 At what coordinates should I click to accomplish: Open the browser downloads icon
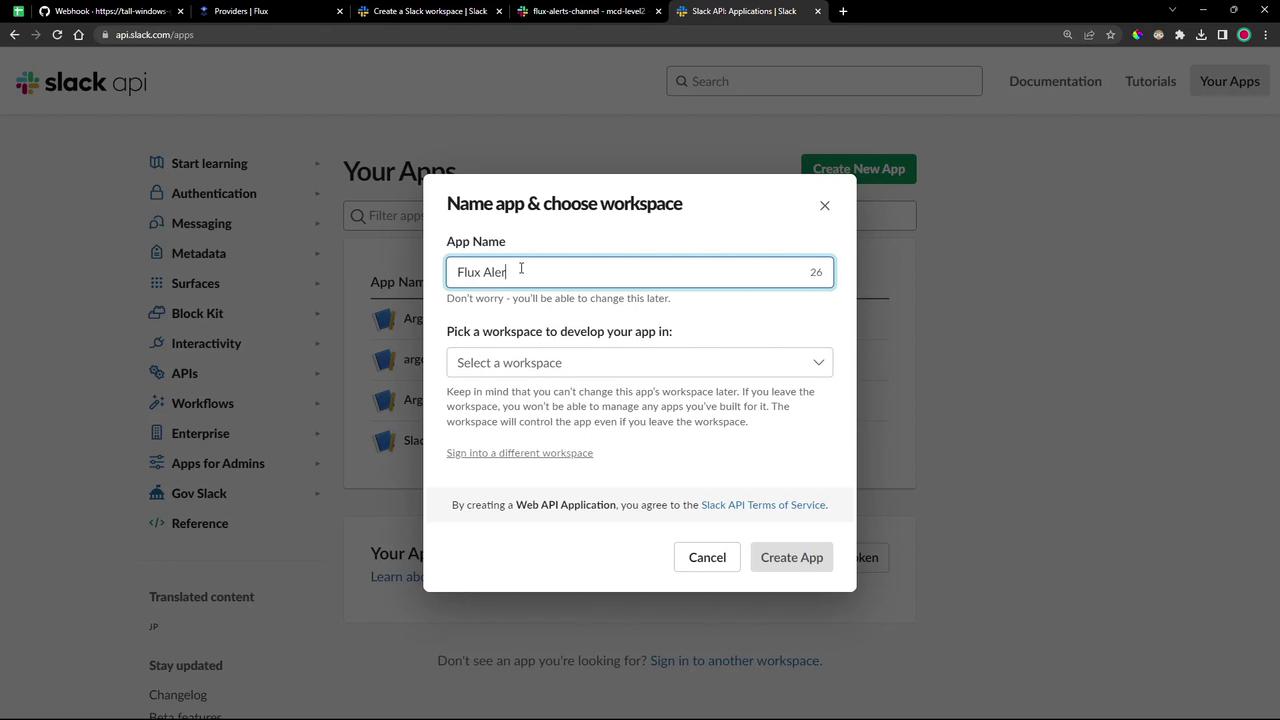1201,35
